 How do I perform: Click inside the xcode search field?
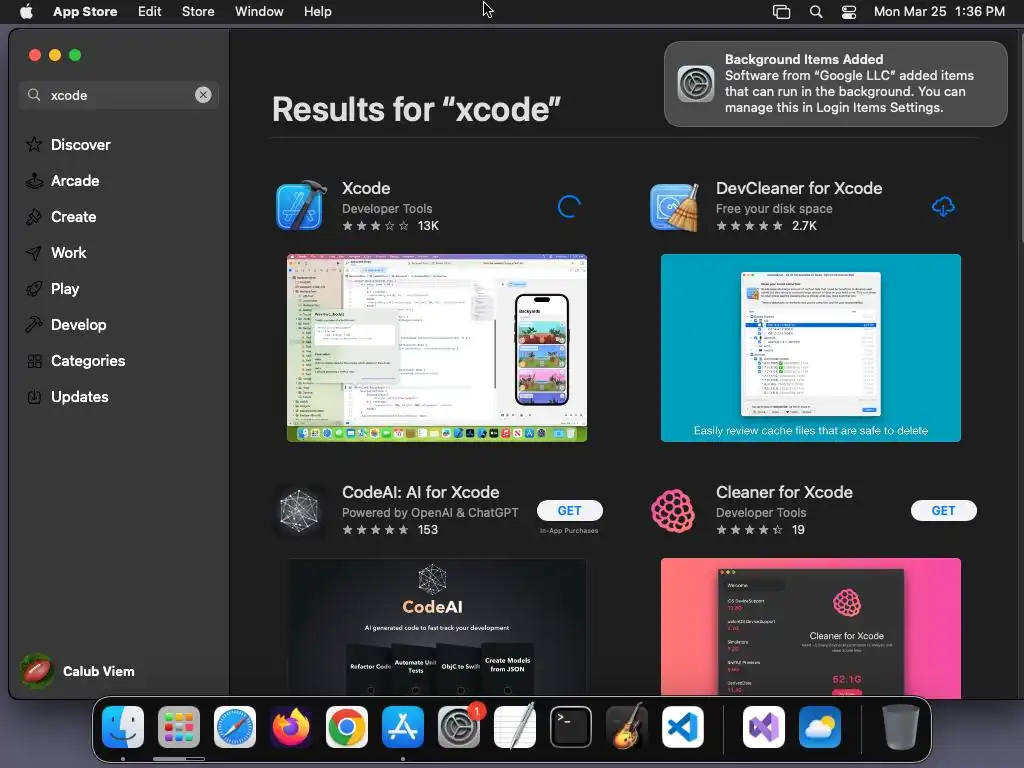tap(118, 95)
